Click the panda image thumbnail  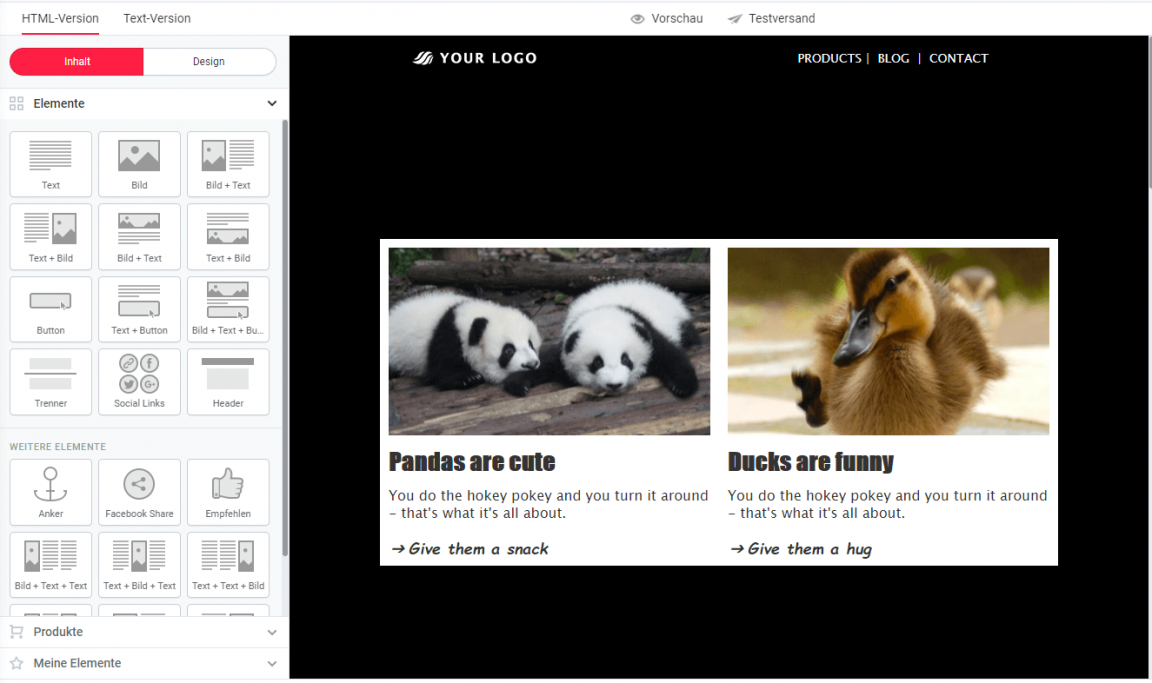coord(549,341)
